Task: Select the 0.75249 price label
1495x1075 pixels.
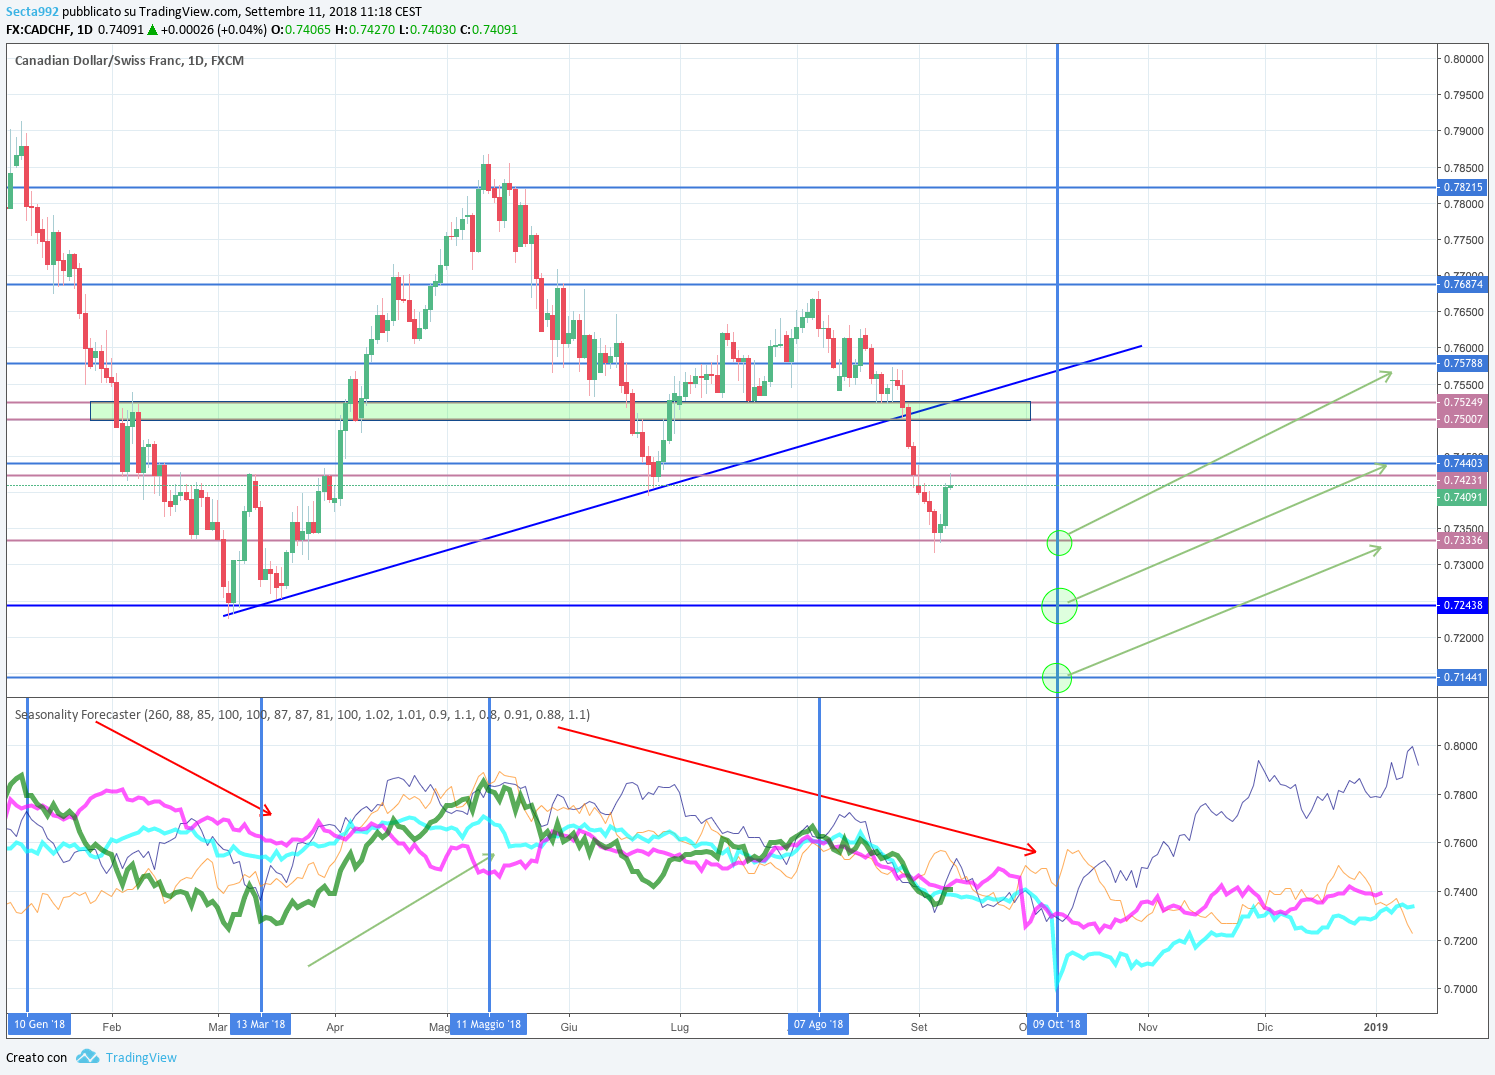Action: 1463,402
